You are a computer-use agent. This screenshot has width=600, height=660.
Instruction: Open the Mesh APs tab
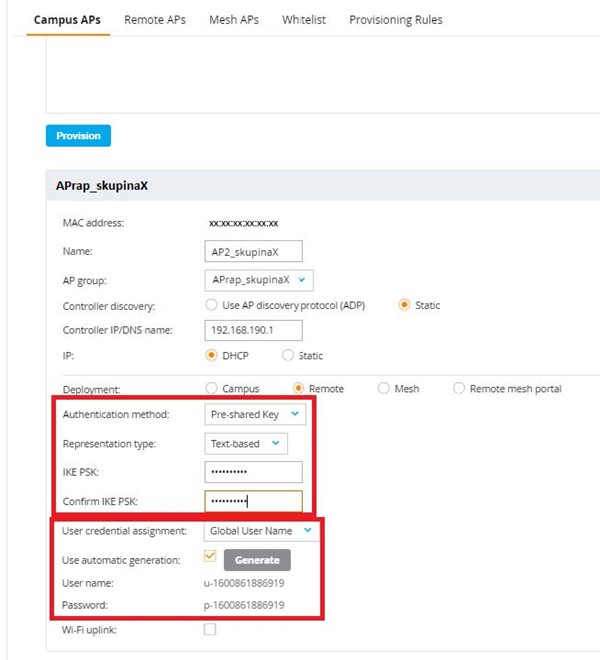tap(234, 20)
